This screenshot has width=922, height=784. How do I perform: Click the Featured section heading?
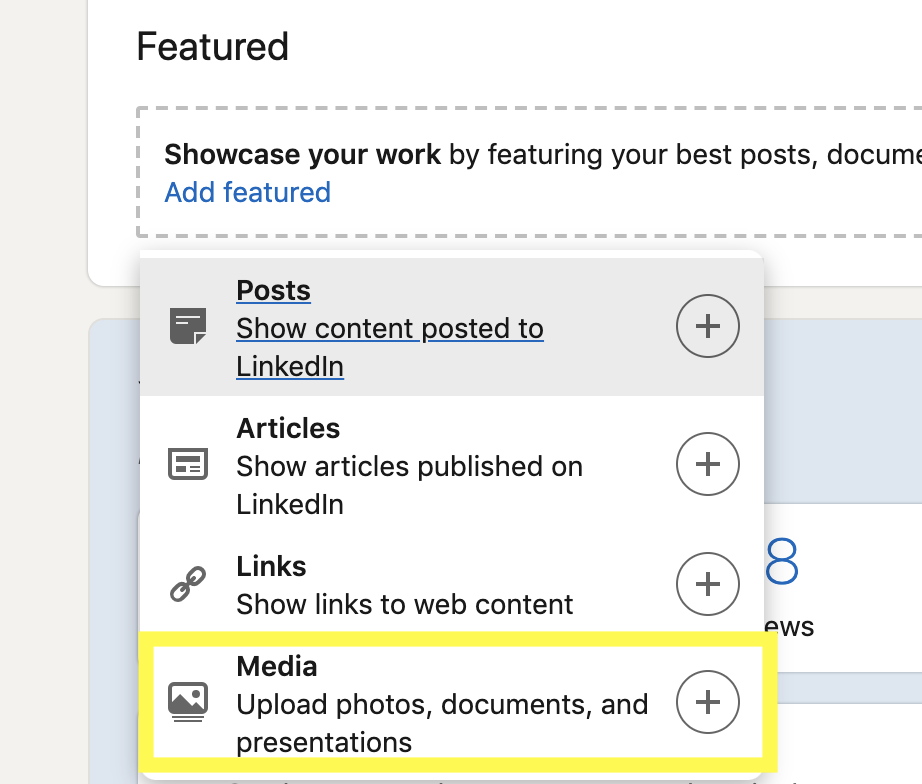tap(212, 46)
